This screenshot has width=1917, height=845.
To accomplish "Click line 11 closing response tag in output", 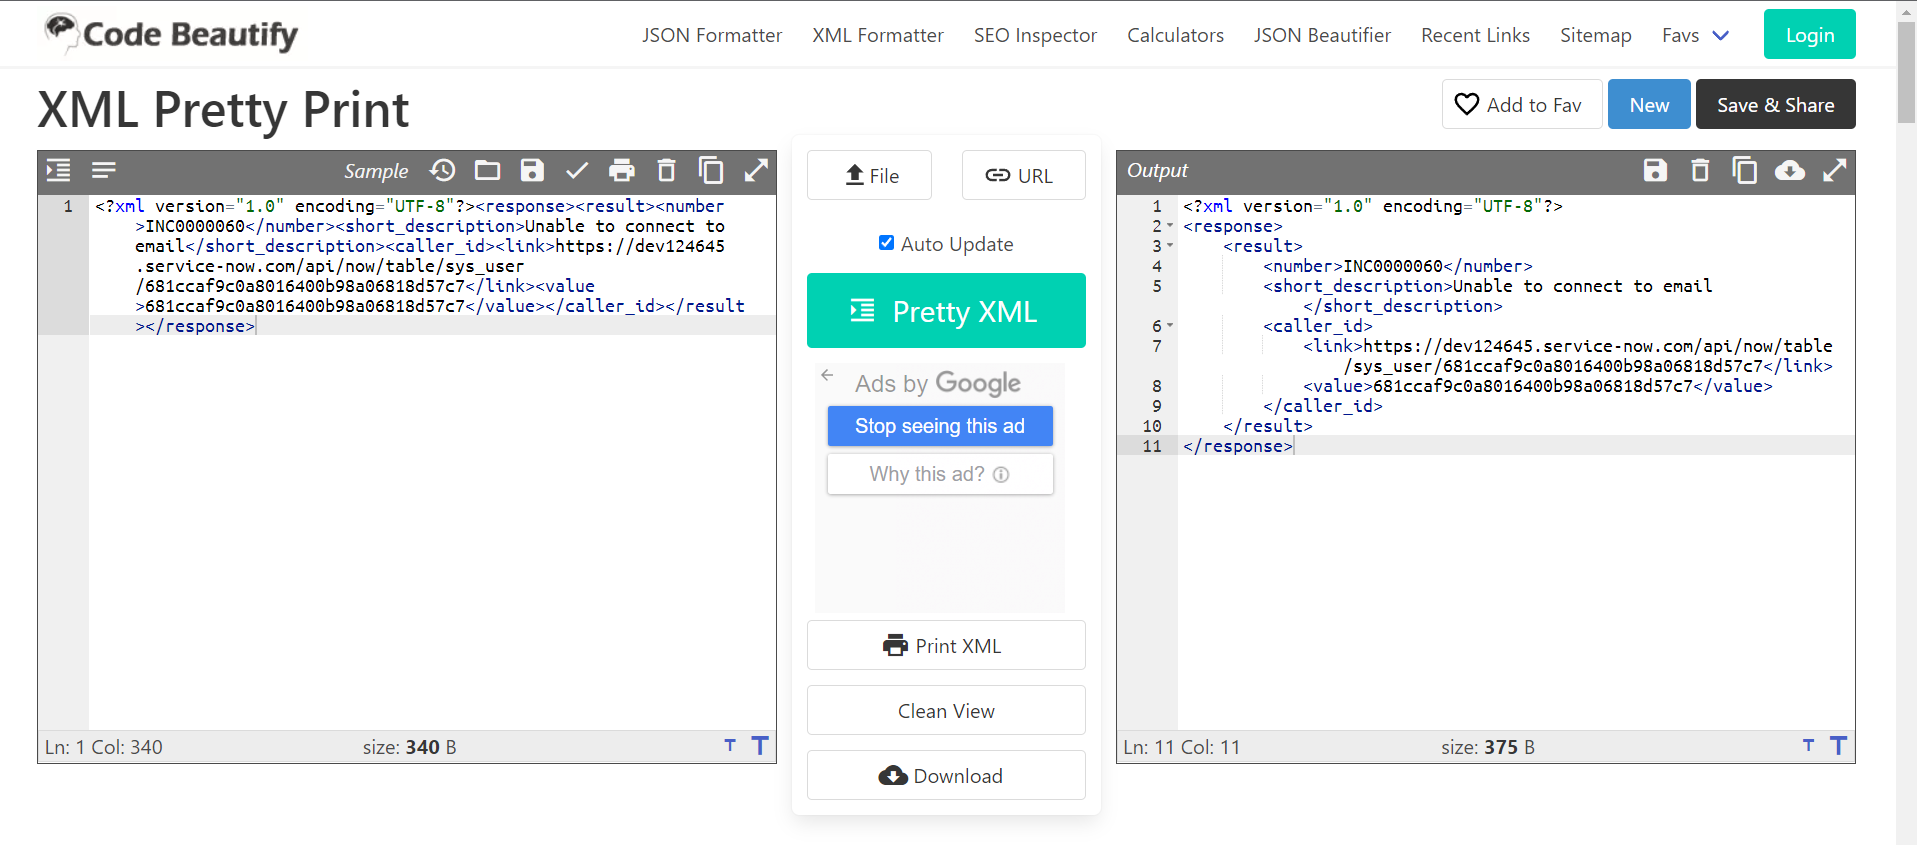I will pyautogui.click(x=1238, y=446).
